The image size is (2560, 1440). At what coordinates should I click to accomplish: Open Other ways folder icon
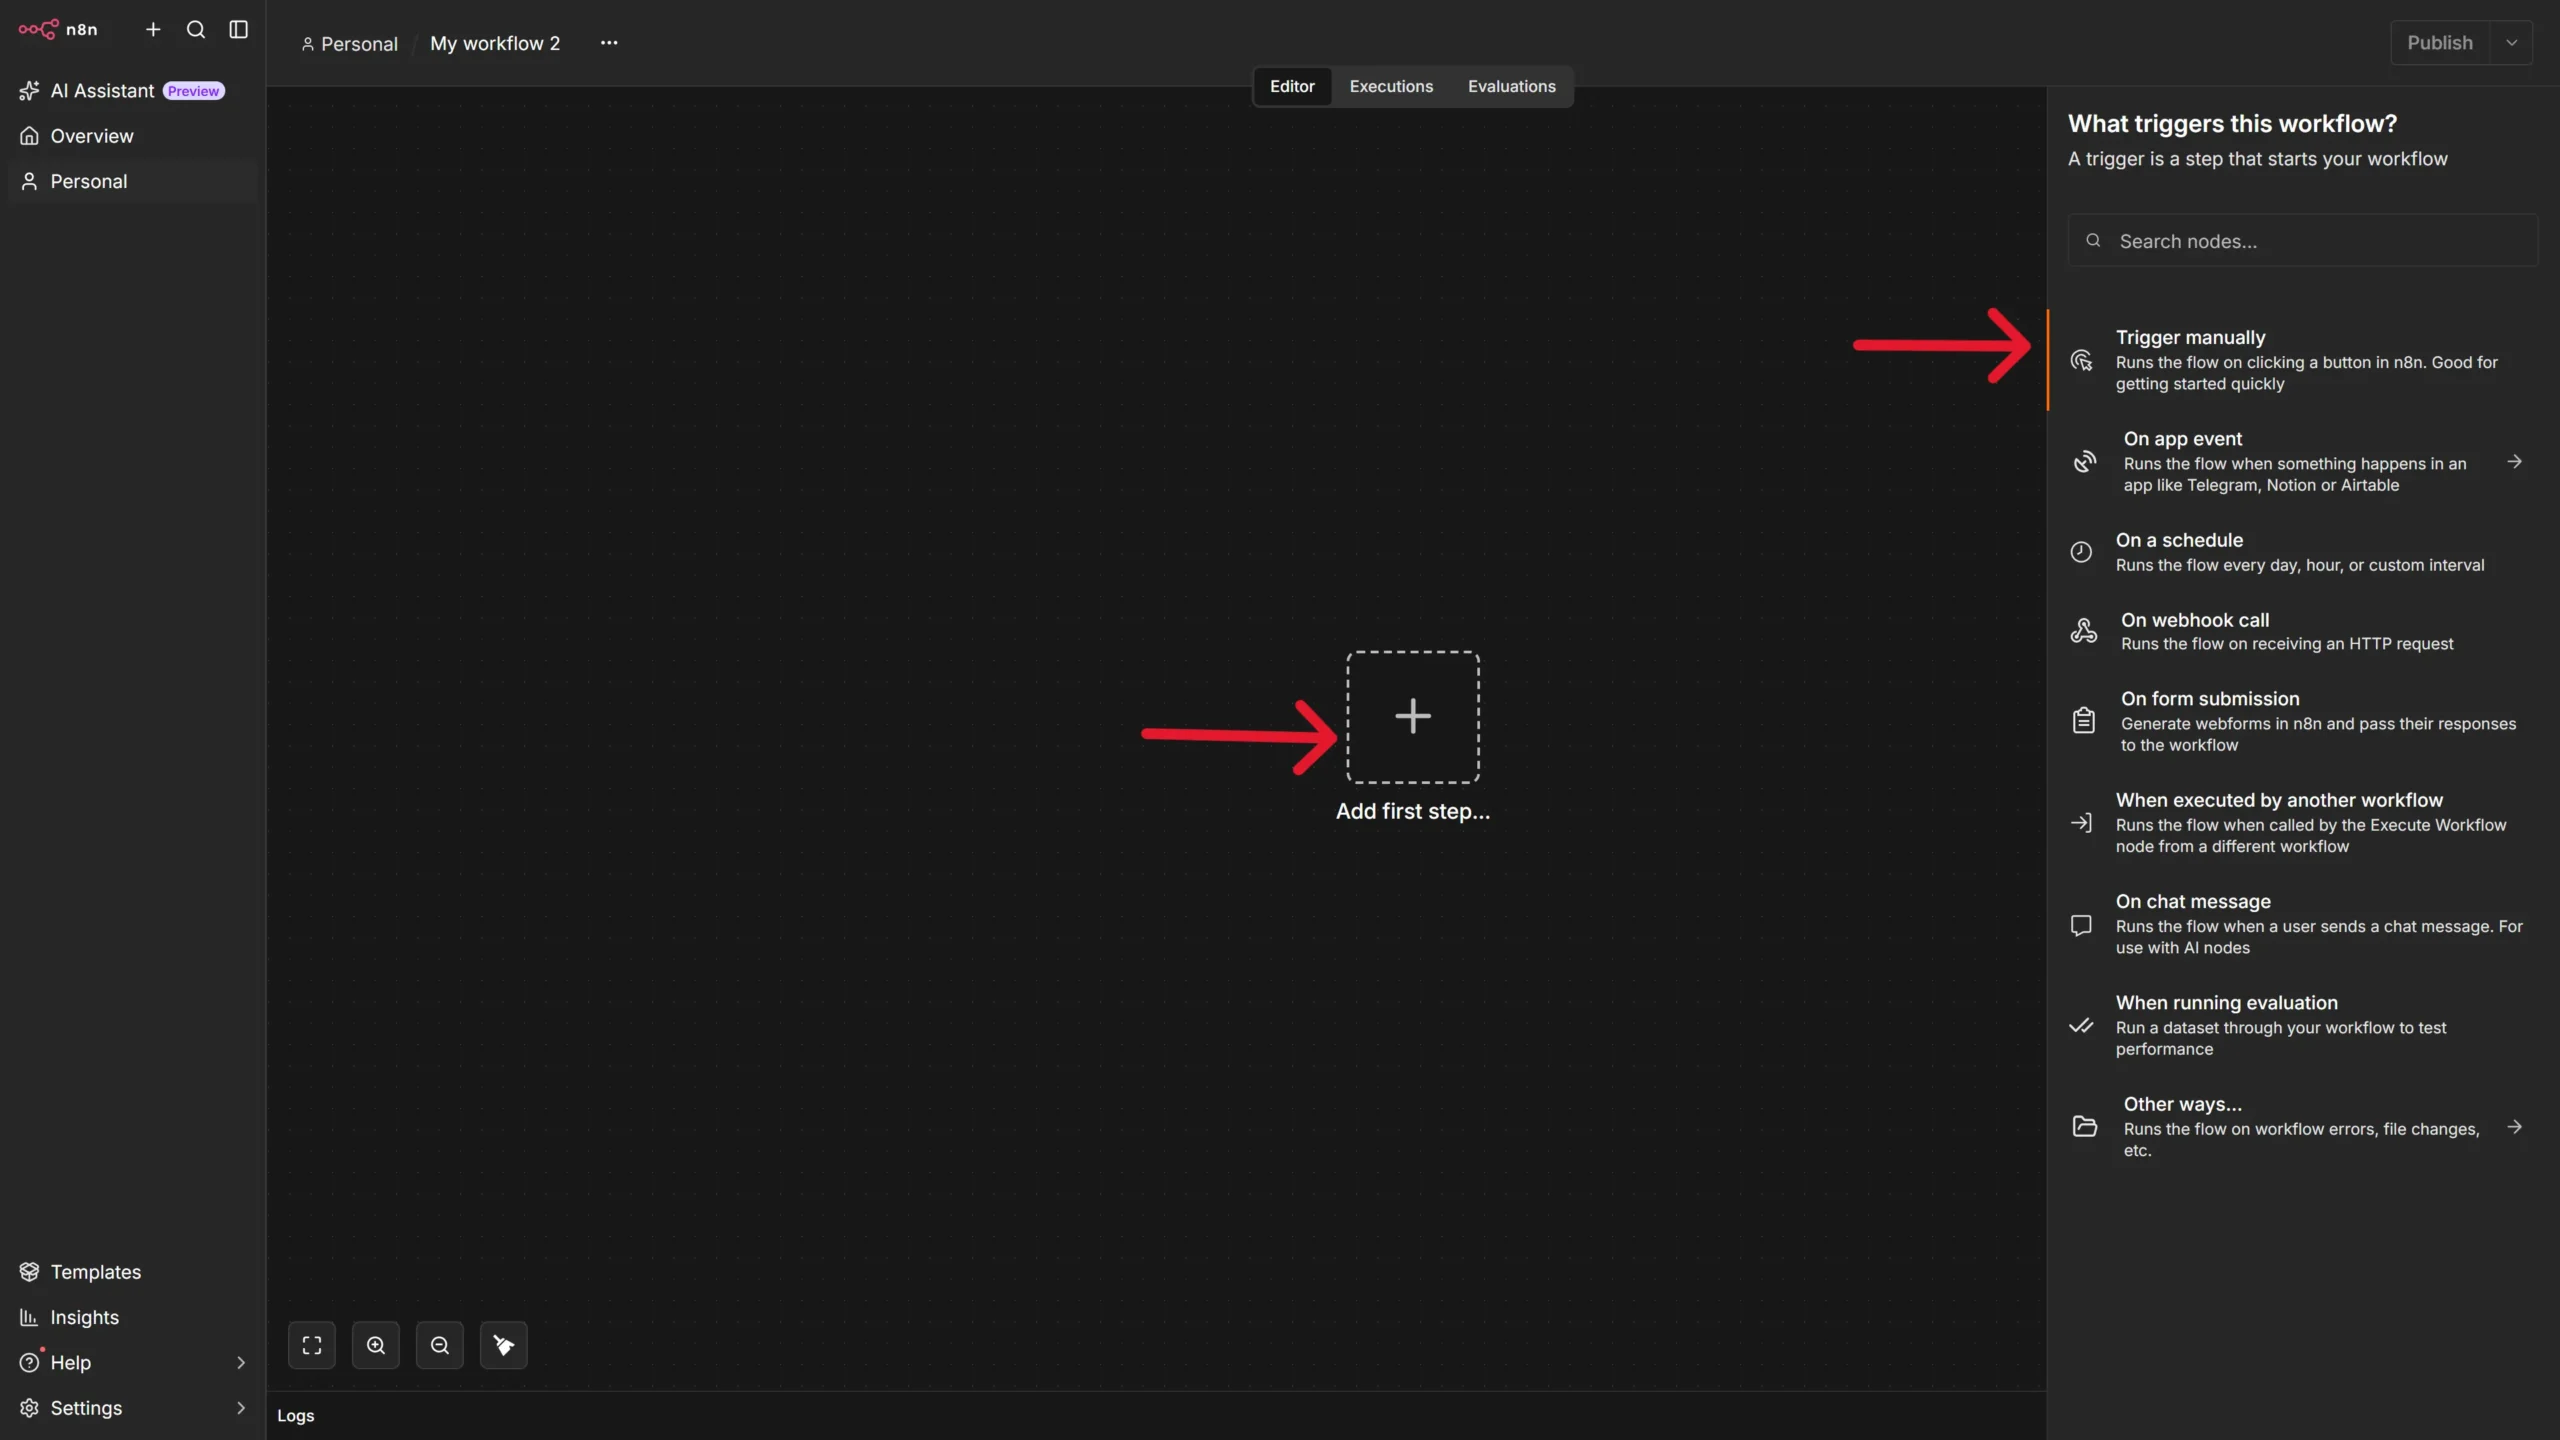click(2084, 1127)
